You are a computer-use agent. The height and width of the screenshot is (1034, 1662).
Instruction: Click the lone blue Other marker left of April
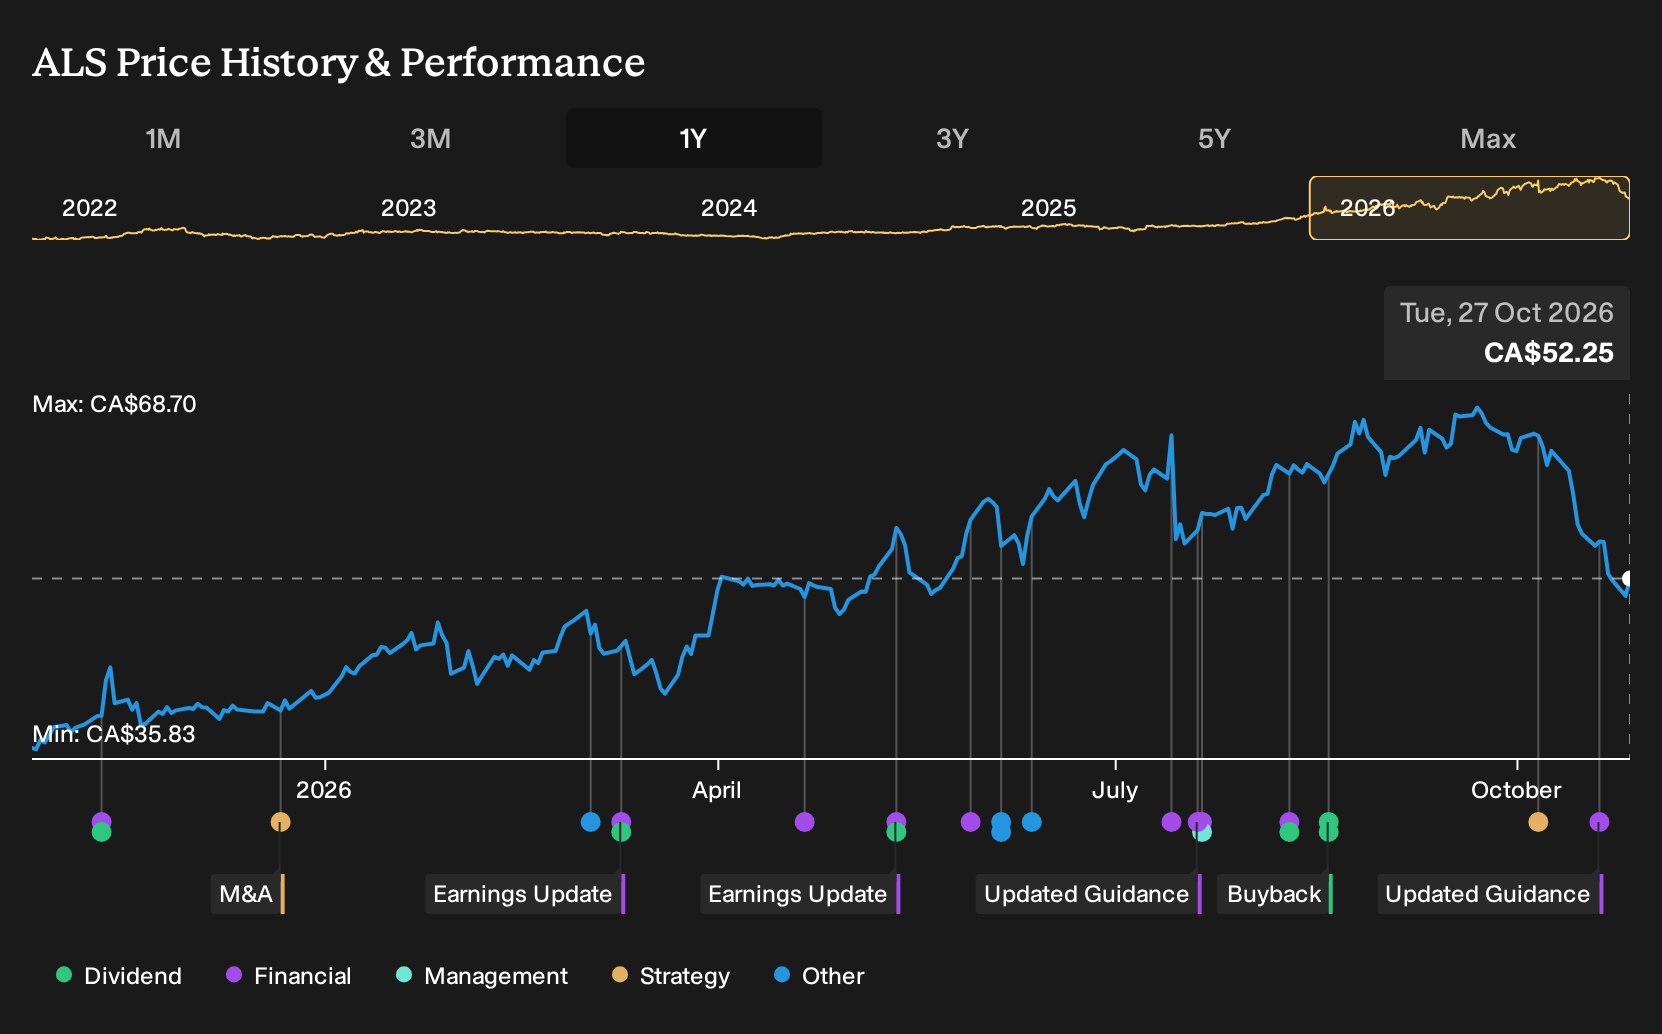pos(590,822)
